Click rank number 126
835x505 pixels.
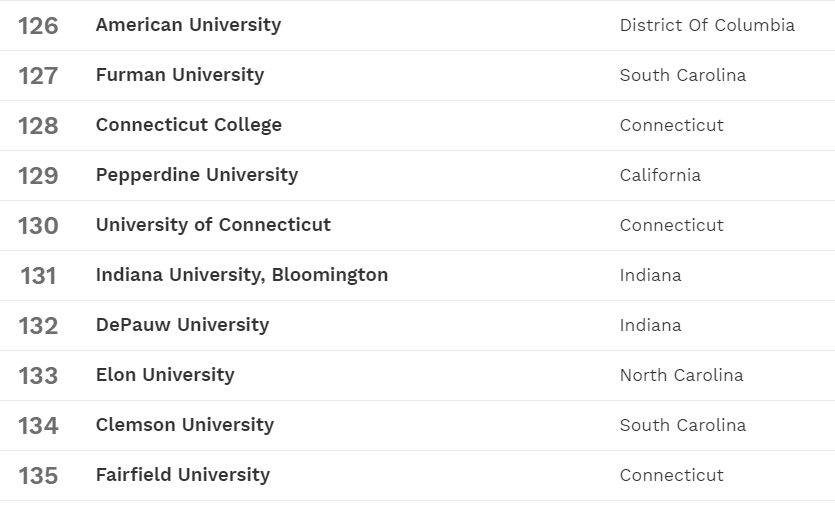(38, 26)
